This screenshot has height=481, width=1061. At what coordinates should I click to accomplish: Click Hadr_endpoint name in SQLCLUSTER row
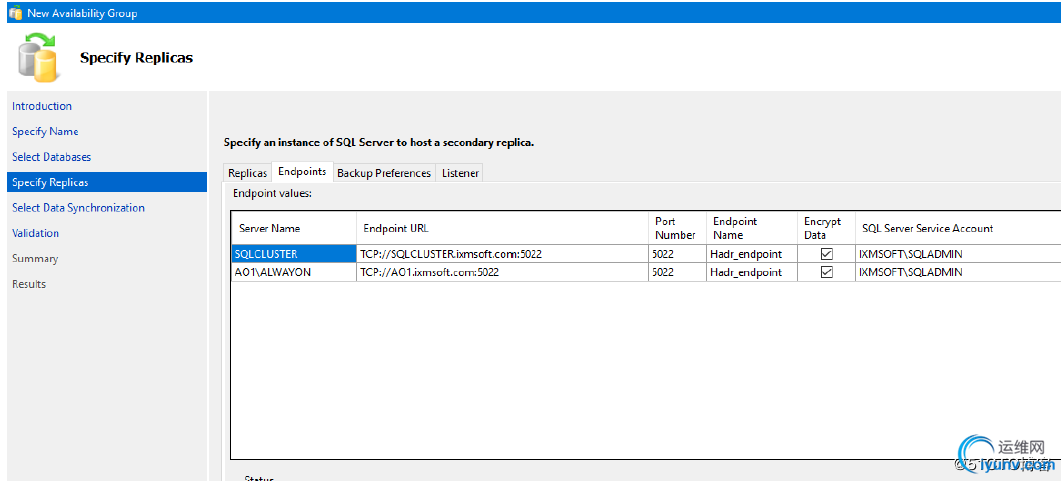coord(751,254)
